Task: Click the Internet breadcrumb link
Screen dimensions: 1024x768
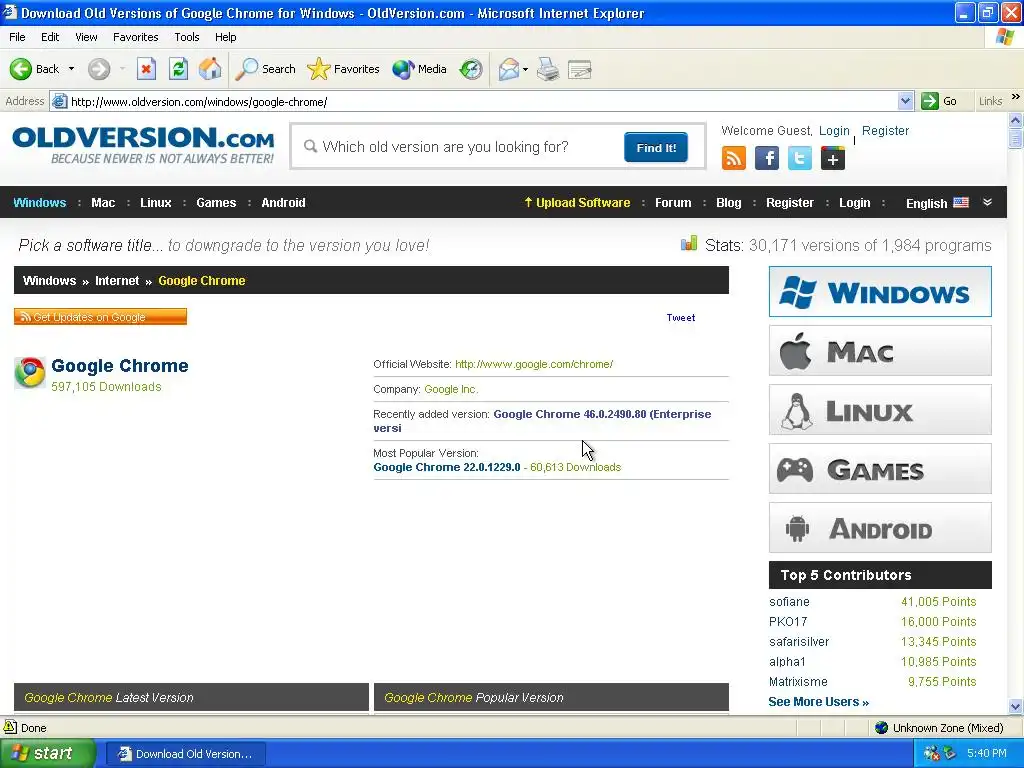Action: 117,281
